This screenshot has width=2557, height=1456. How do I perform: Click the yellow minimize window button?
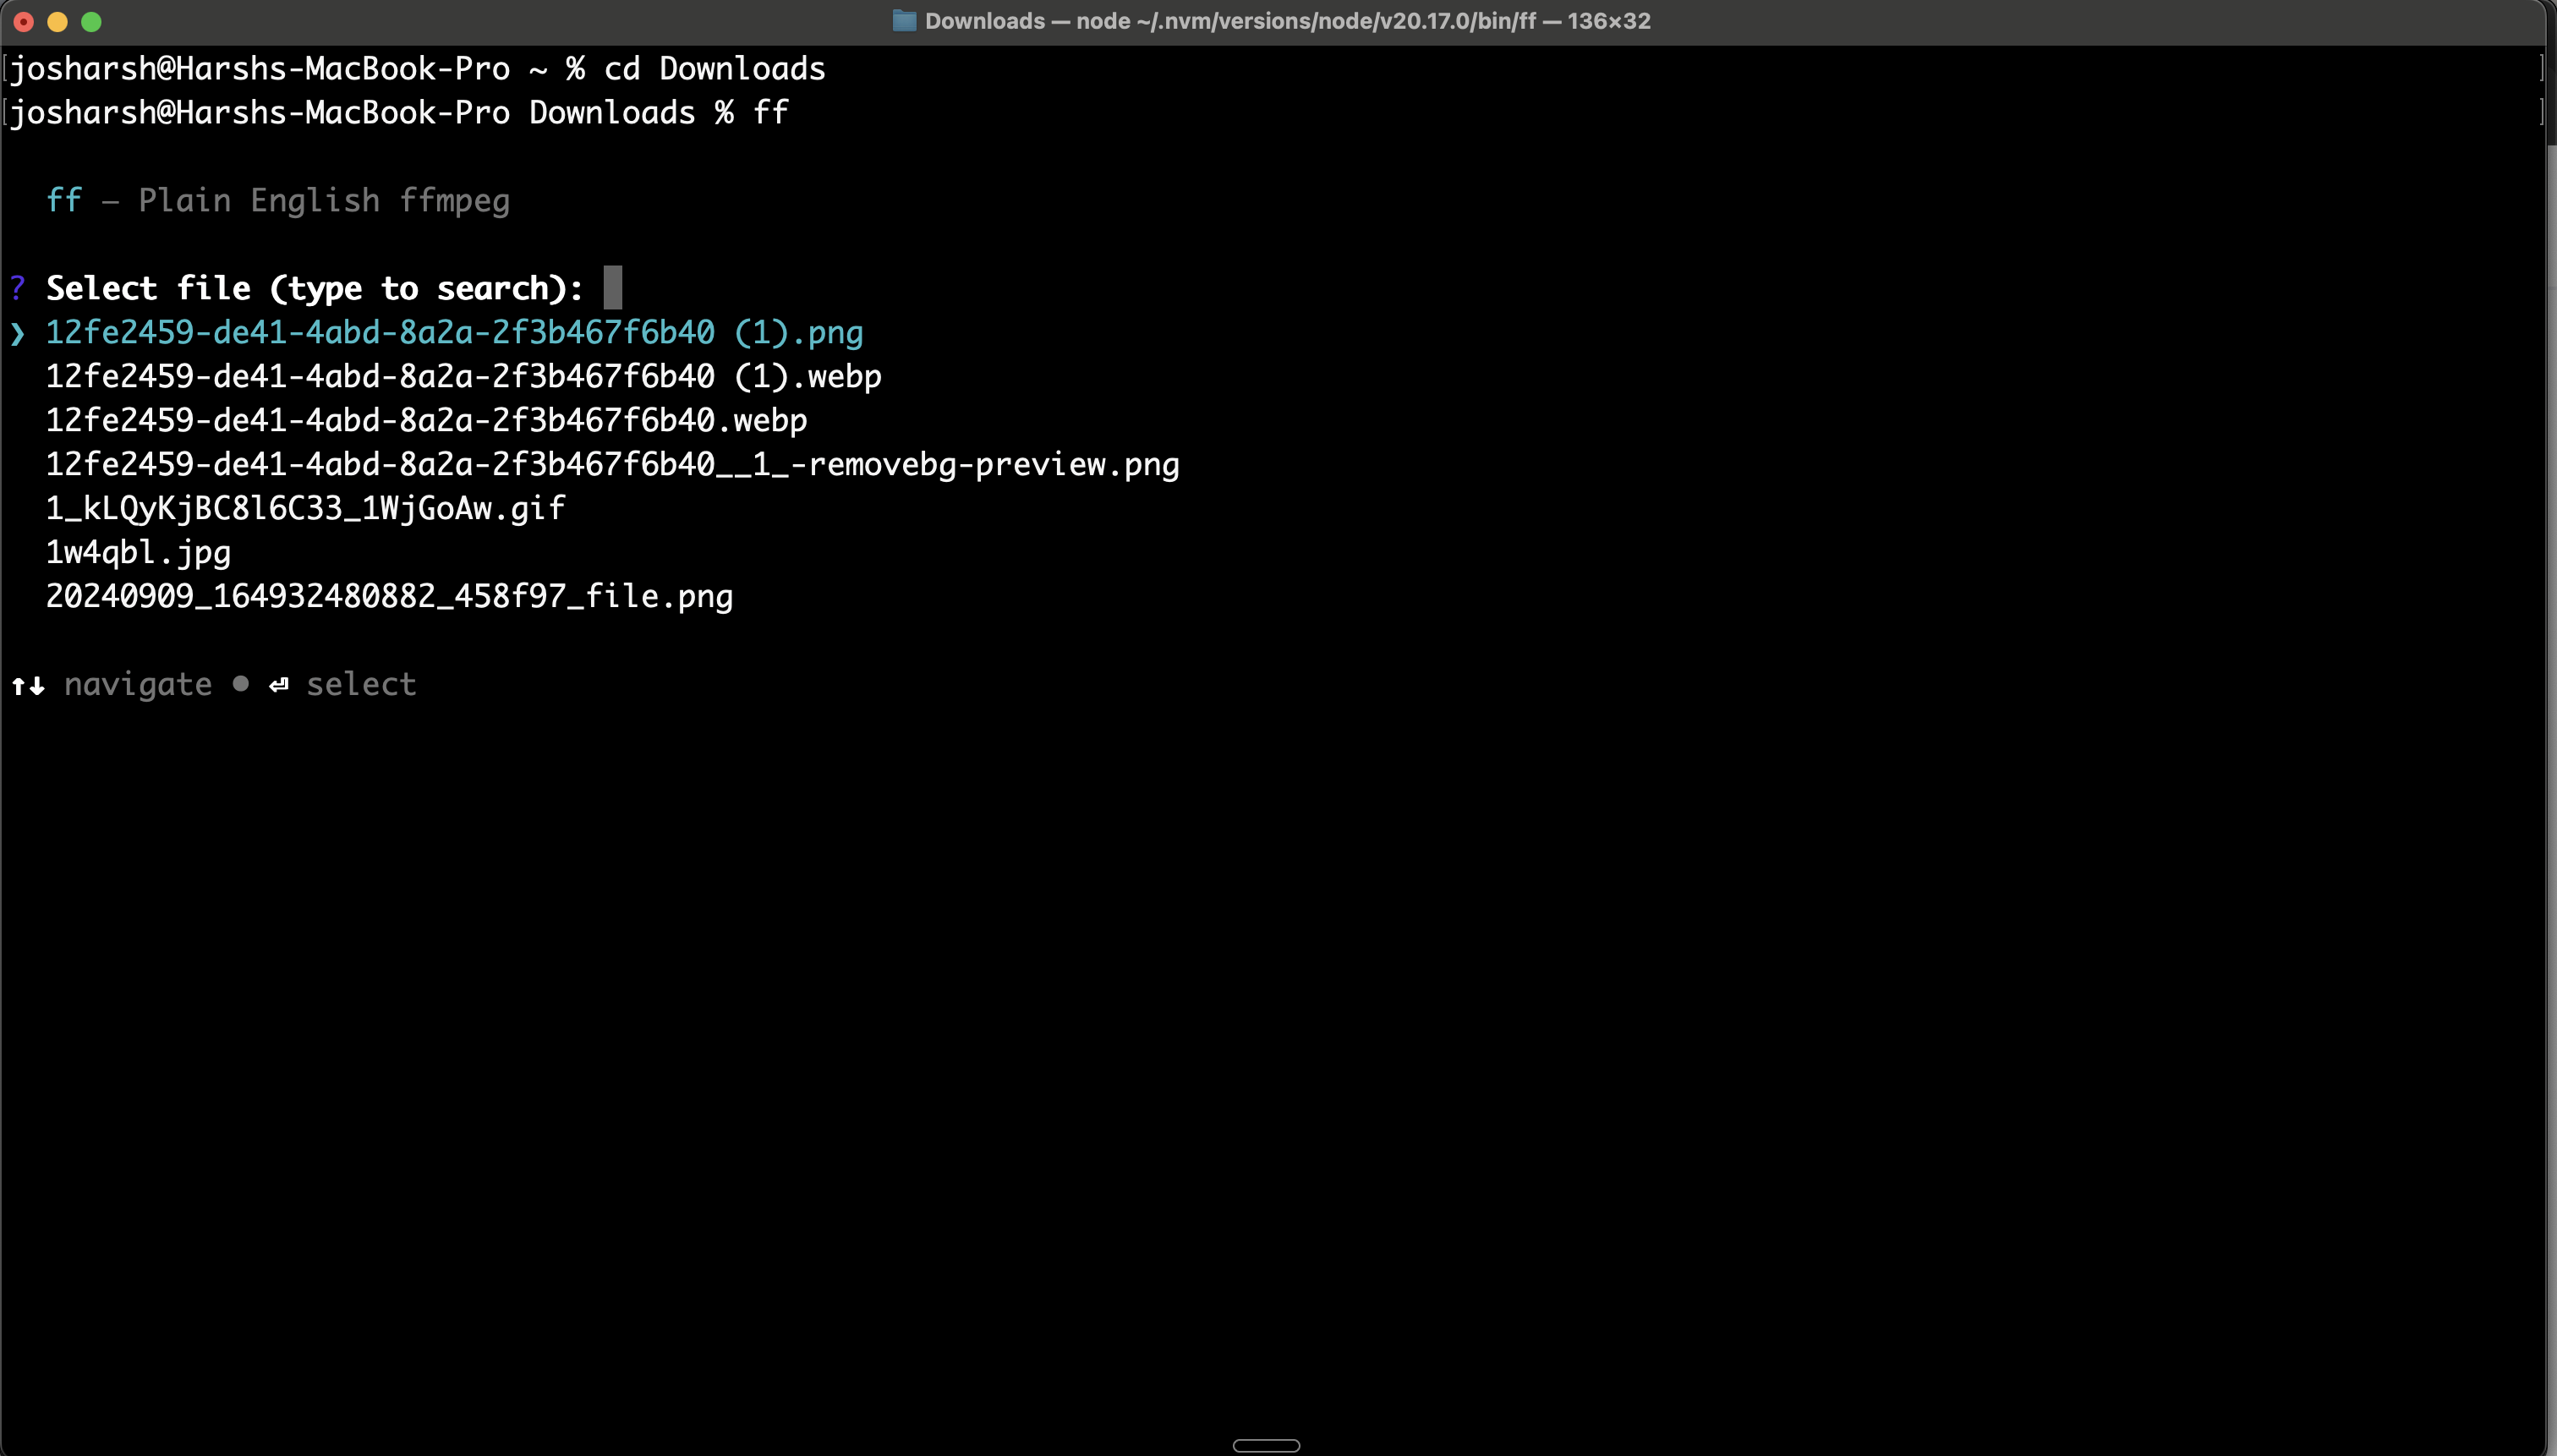(x=57, y=22)
